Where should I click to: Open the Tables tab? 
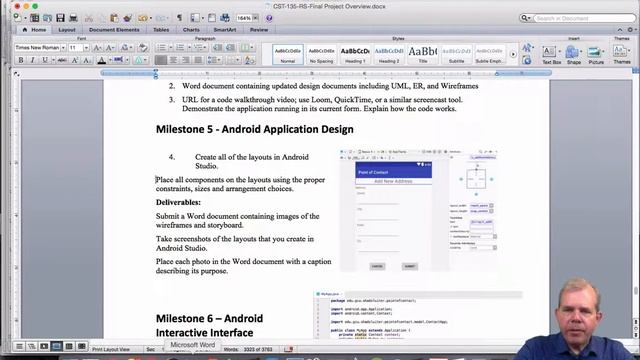point(161,30)
